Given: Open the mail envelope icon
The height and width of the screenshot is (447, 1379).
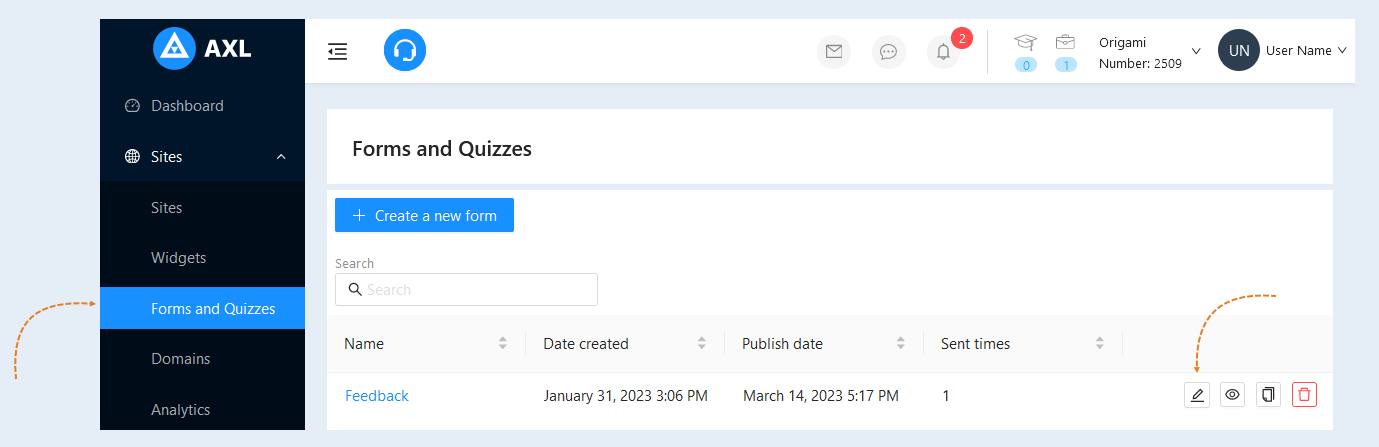Looking at the screenshot, I should coord(834,52).
